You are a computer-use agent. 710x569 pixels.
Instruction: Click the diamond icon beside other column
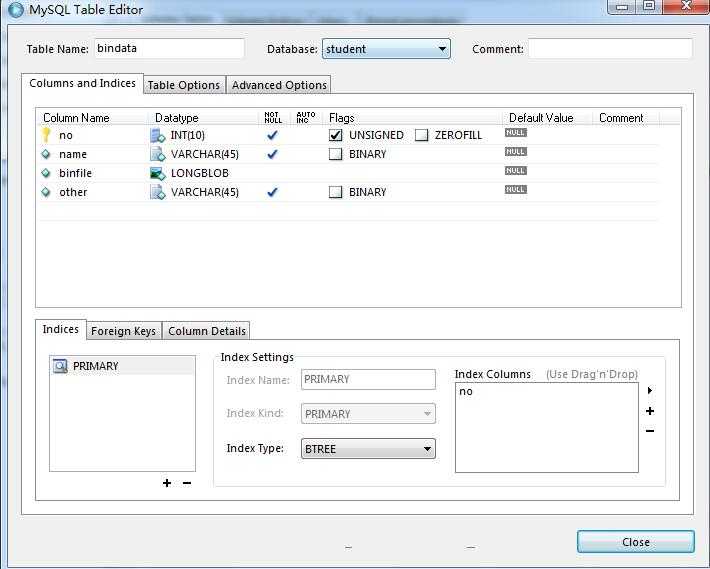coord(46,192)
